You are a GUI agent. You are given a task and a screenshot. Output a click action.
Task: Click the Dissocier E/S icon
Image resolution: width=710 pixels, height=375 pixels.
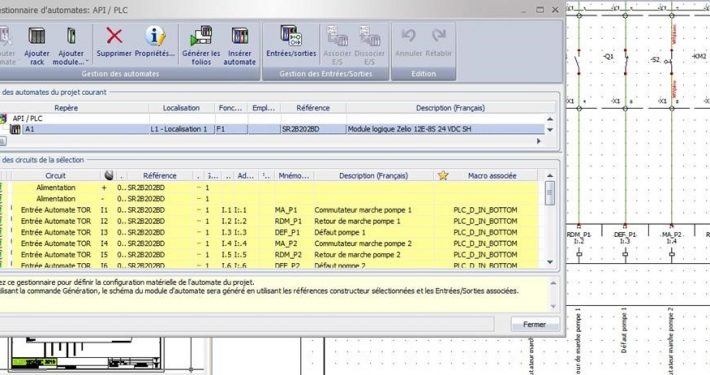click(369, 36)
